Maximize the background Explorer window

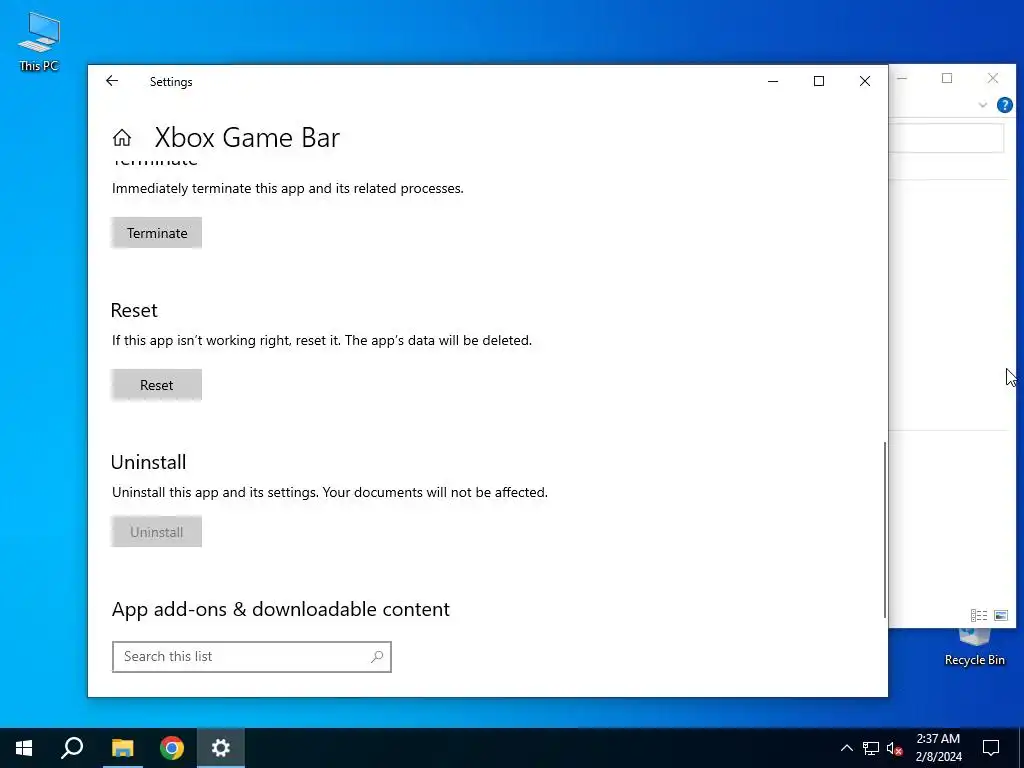click(947, 78)
